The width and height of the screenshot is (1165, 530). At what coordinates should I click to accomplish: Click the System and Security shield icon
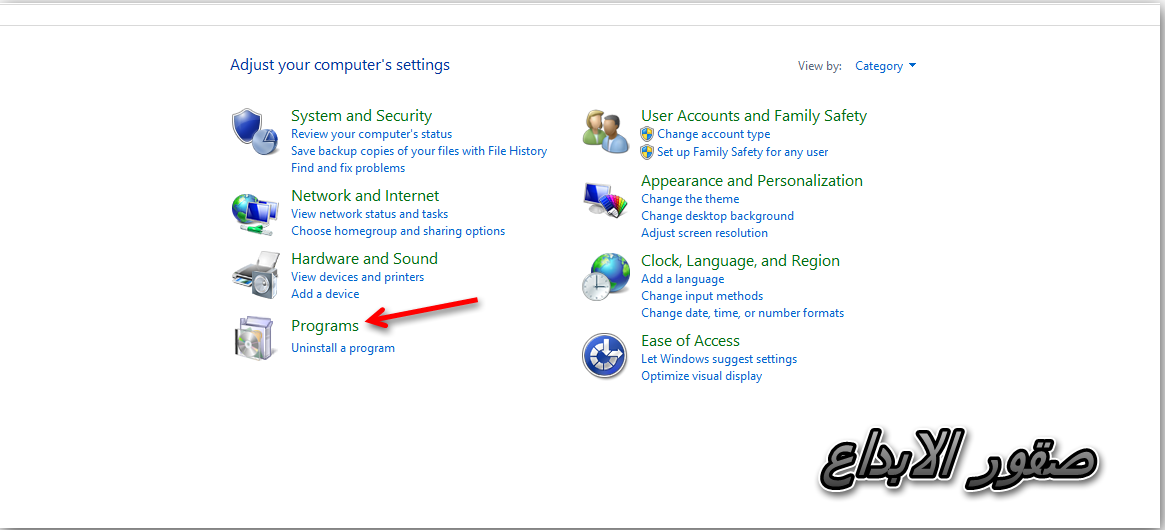[255, 132]
